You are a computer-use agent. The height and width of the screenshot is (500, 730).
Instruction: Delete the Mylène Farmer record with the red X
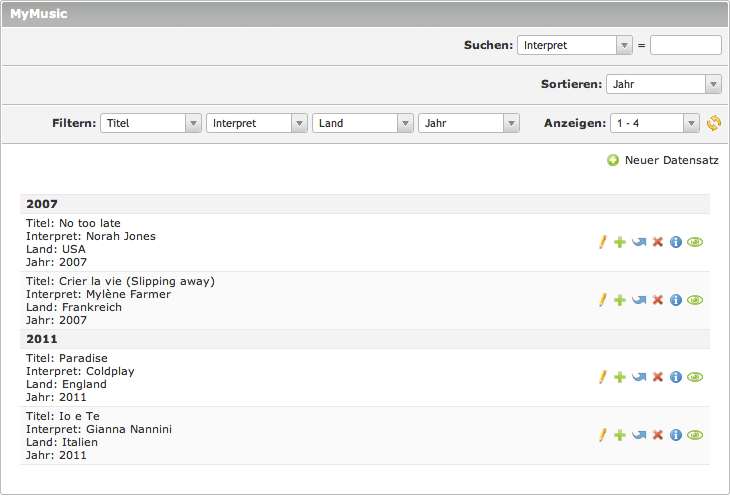(x=657, y=300)
